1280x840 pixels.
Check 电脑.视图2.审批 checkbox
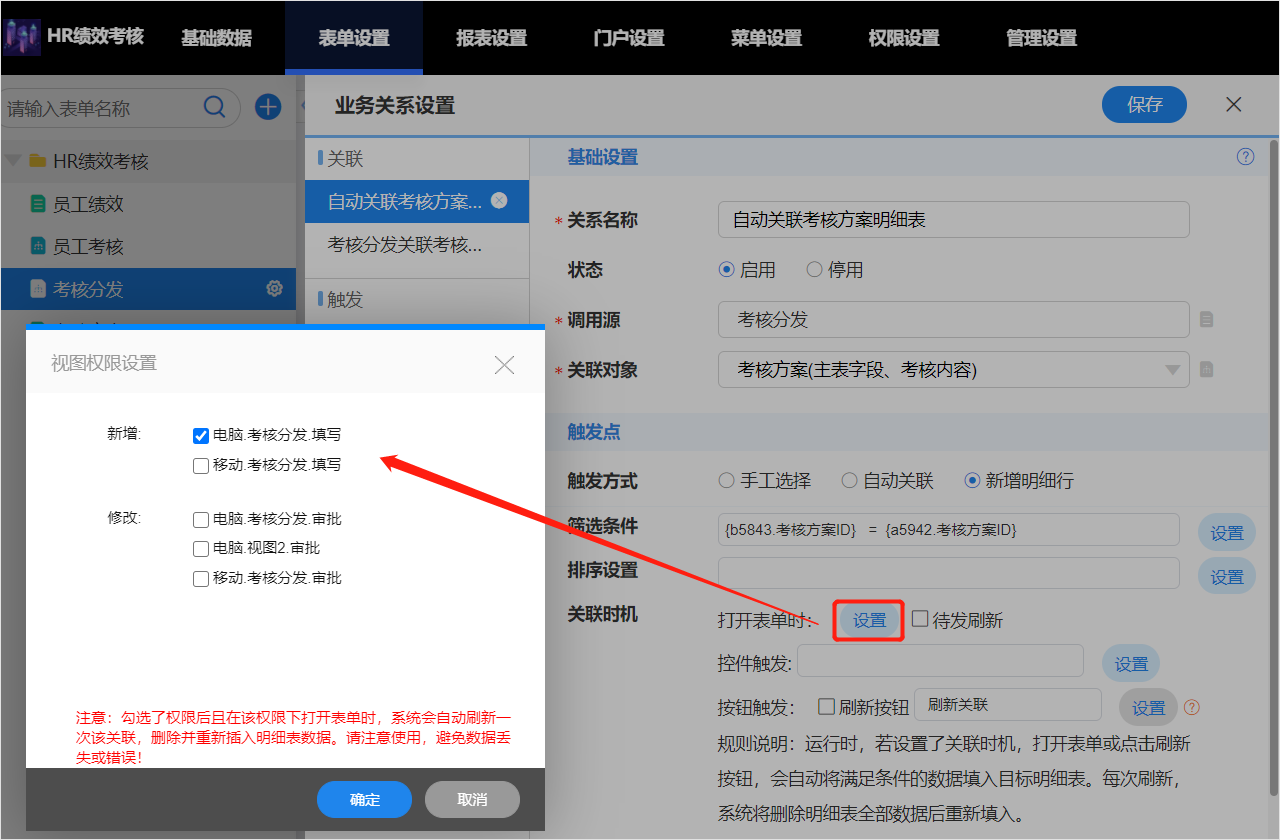tap(201, 549)
